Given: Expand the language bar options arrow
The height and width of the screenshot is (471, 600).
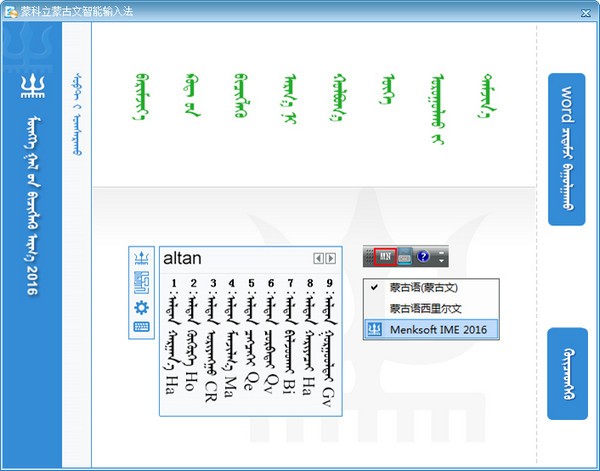Looking at the screenshot, I should [x=441, y=257].
